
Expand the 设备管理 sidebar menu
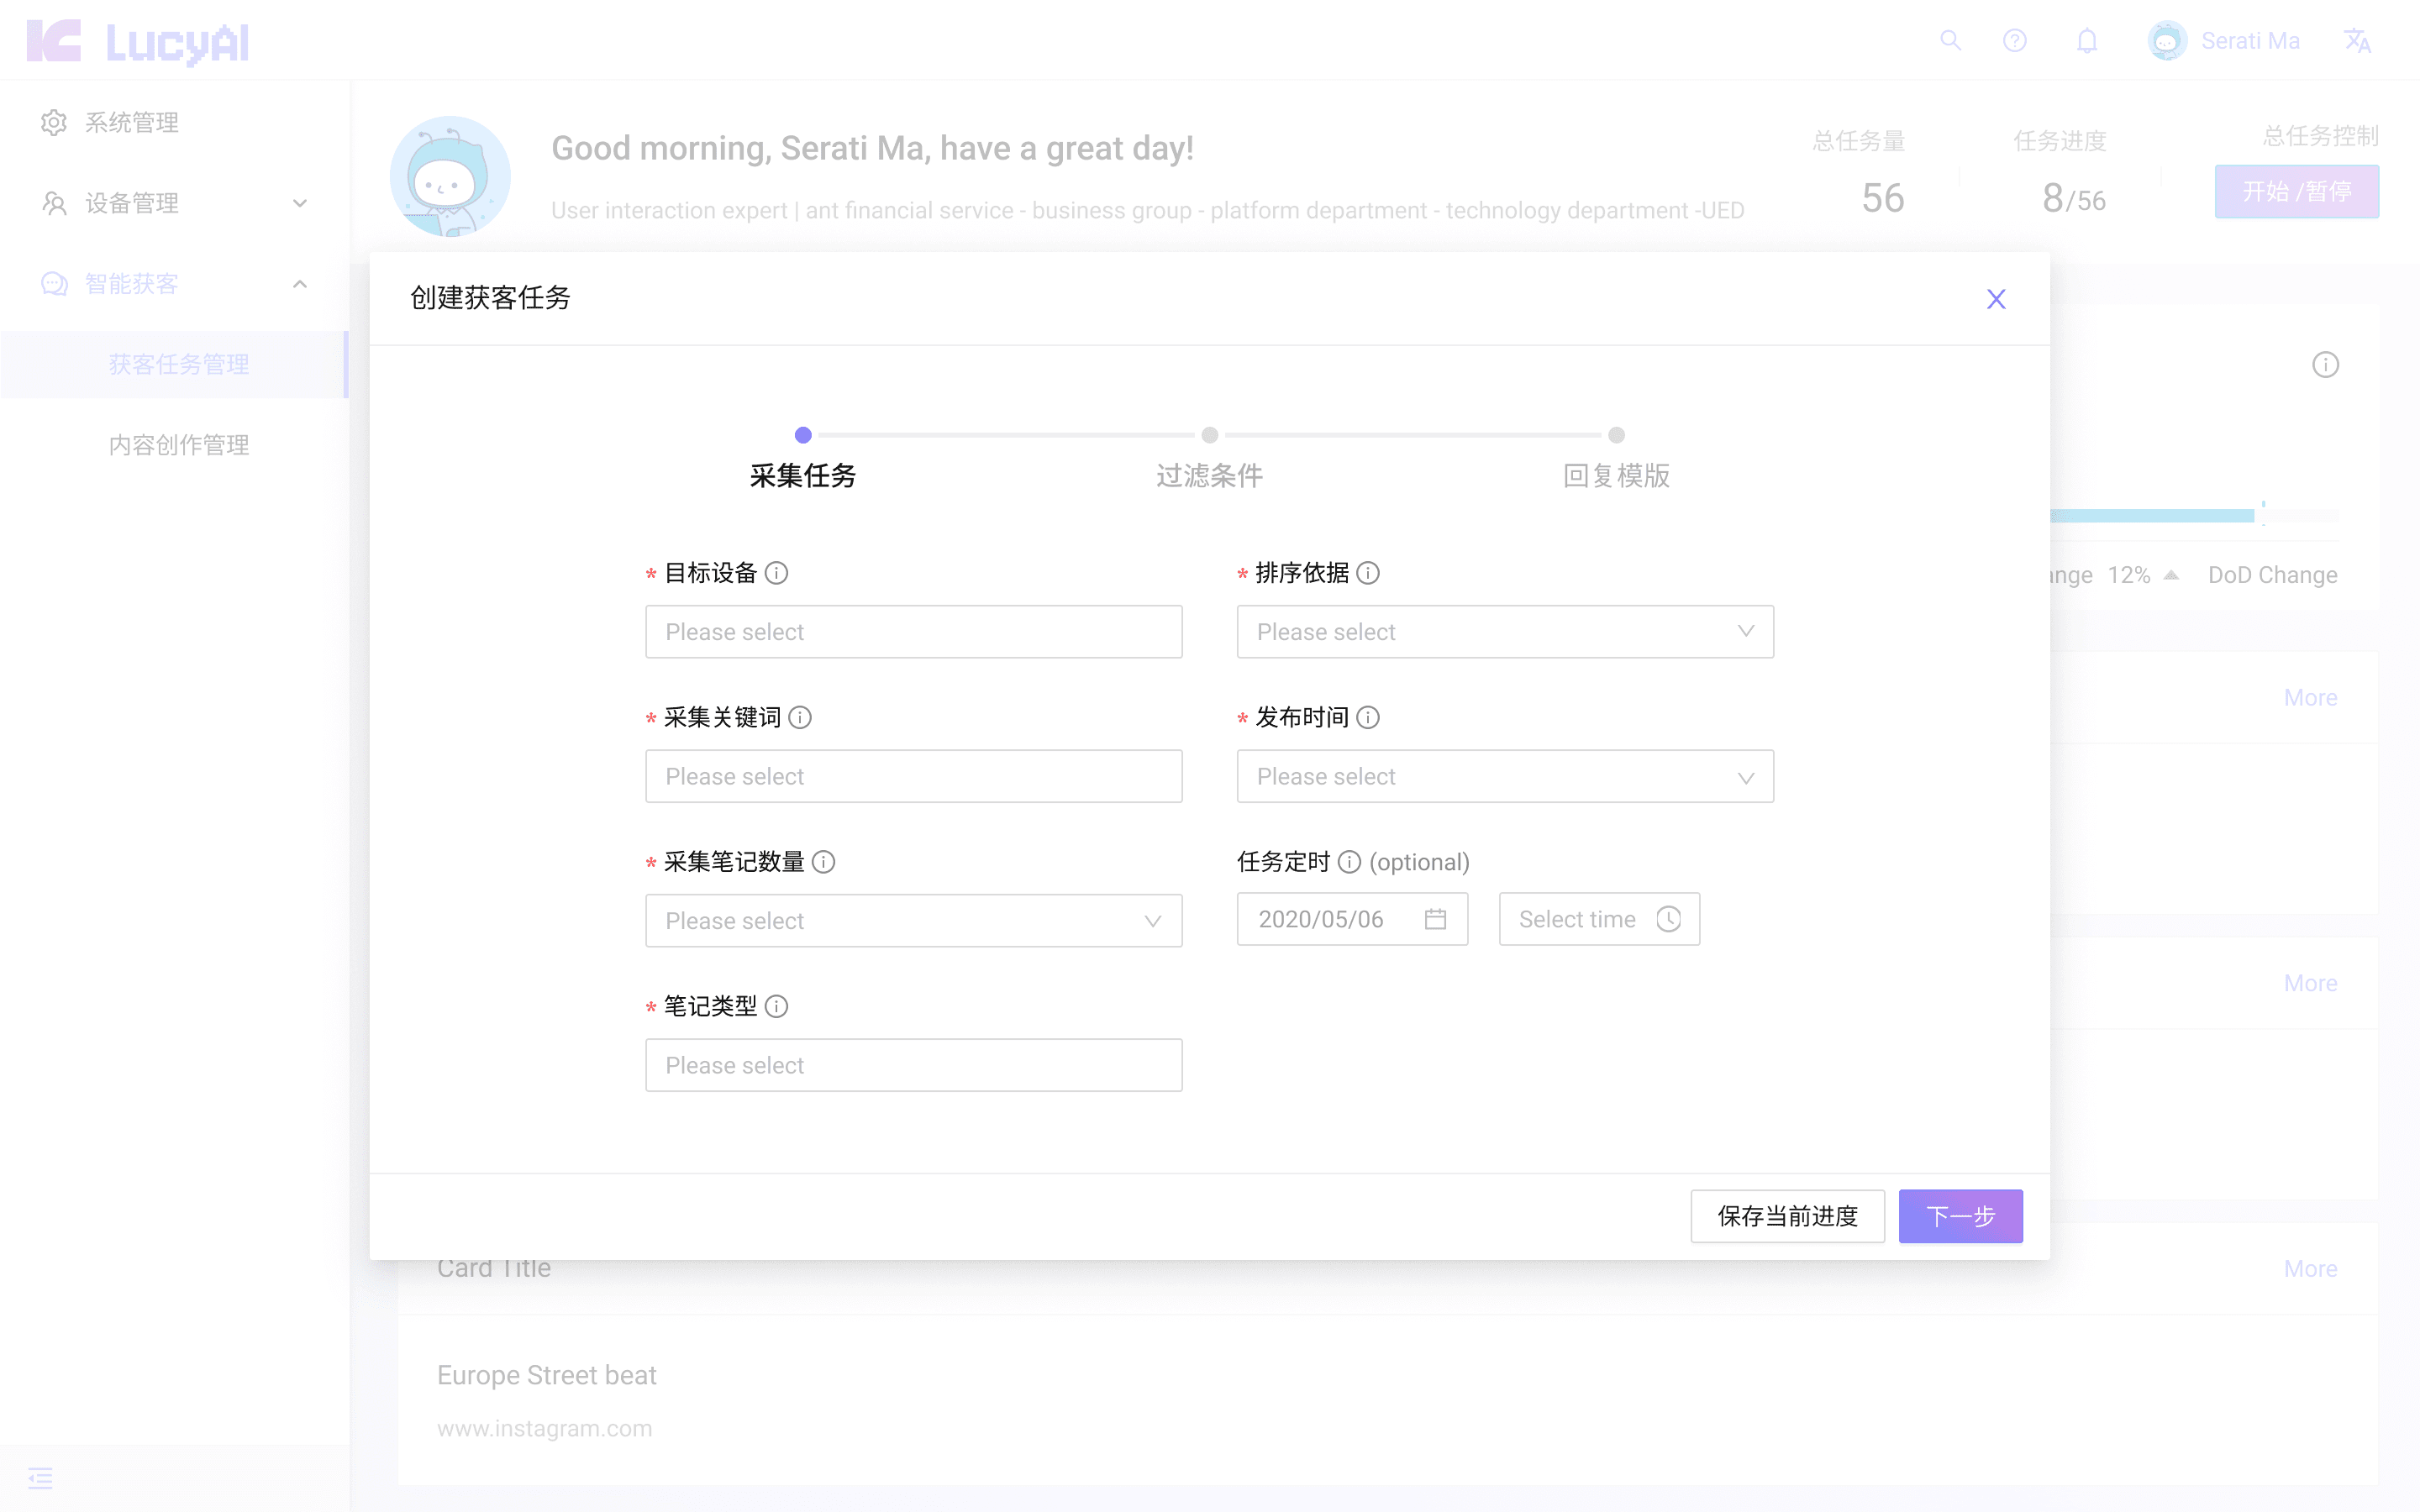pos(299,203)
